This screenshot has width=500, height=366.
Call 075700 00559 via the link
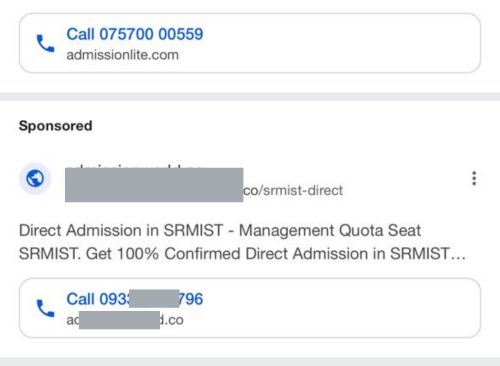[135, 34]
